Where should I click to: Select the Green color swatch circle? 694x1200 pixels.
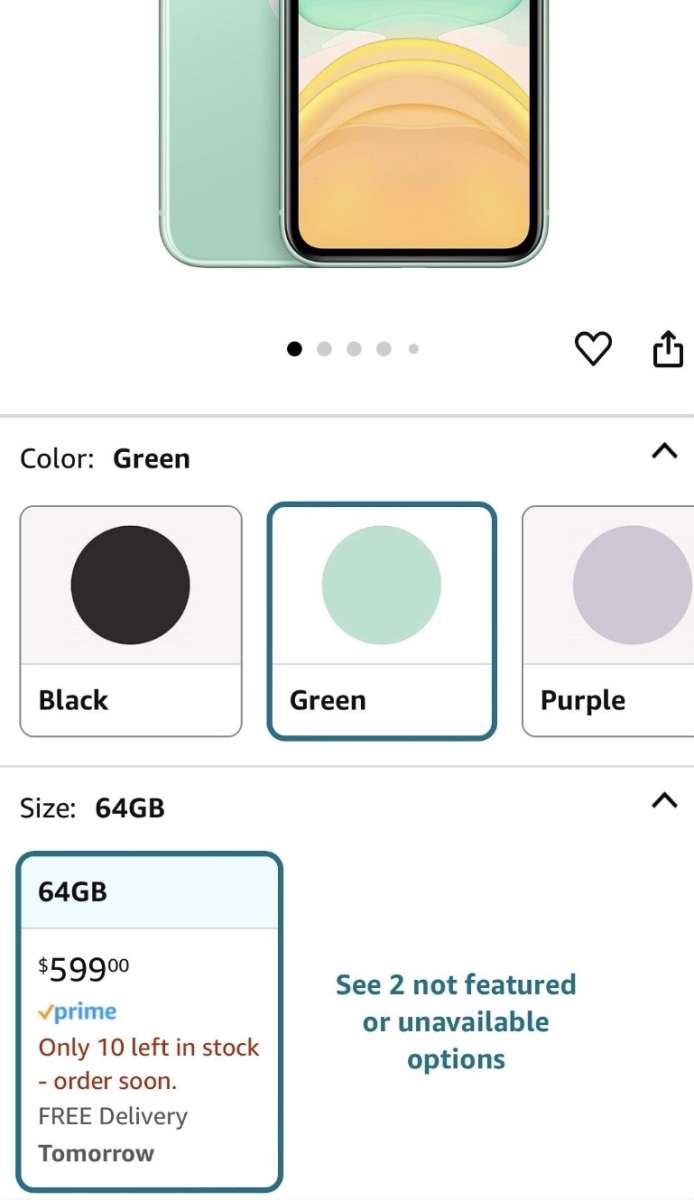tap(381, 585)
